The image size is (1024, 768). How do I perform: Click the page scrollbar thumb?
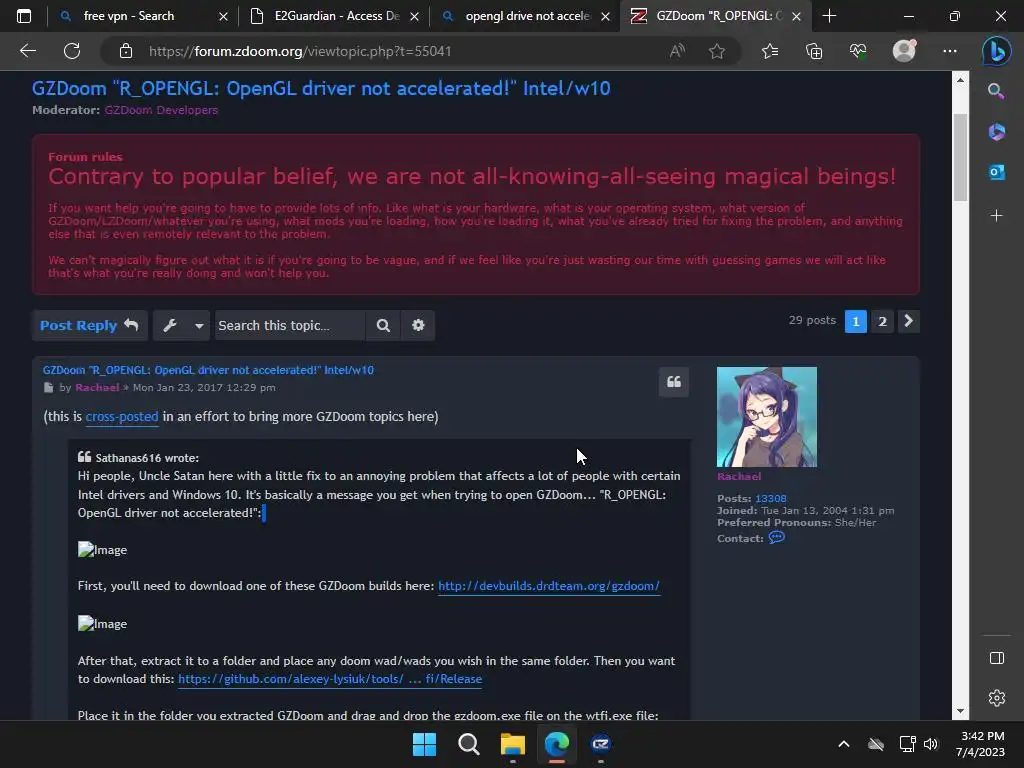pyautogui.click(x=960, y=157)
